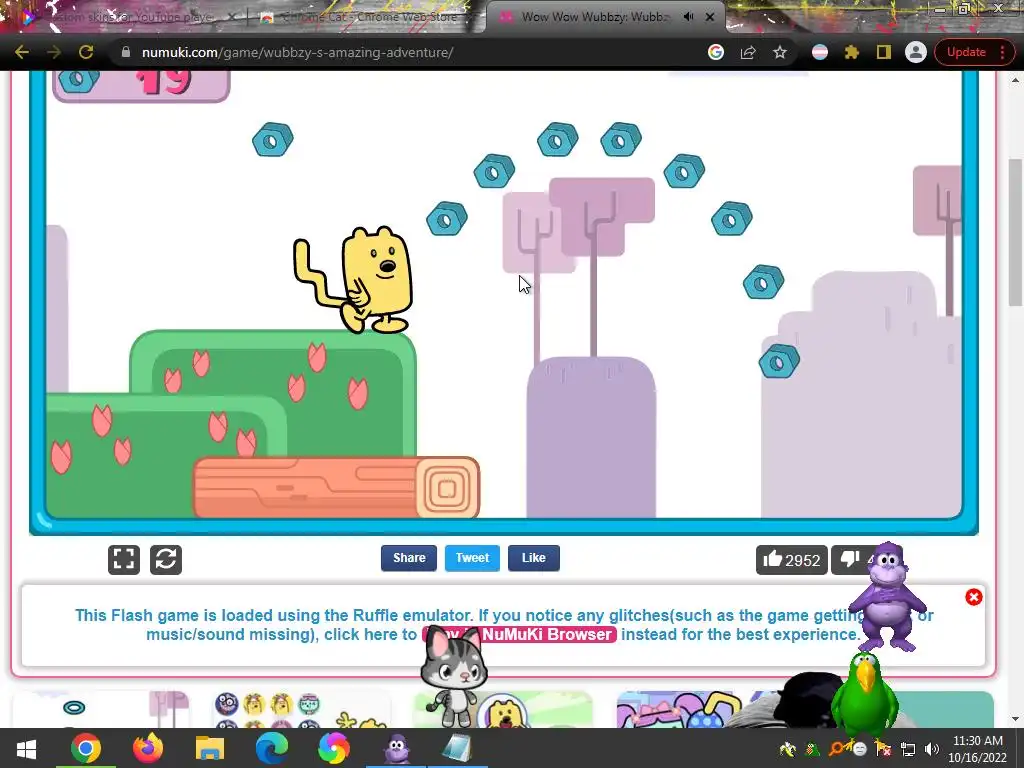Close the Wow Wow Wubbzy tab
Image resolution: width=1024 pixels, height=768 pixels.
[x=710, y=17]
